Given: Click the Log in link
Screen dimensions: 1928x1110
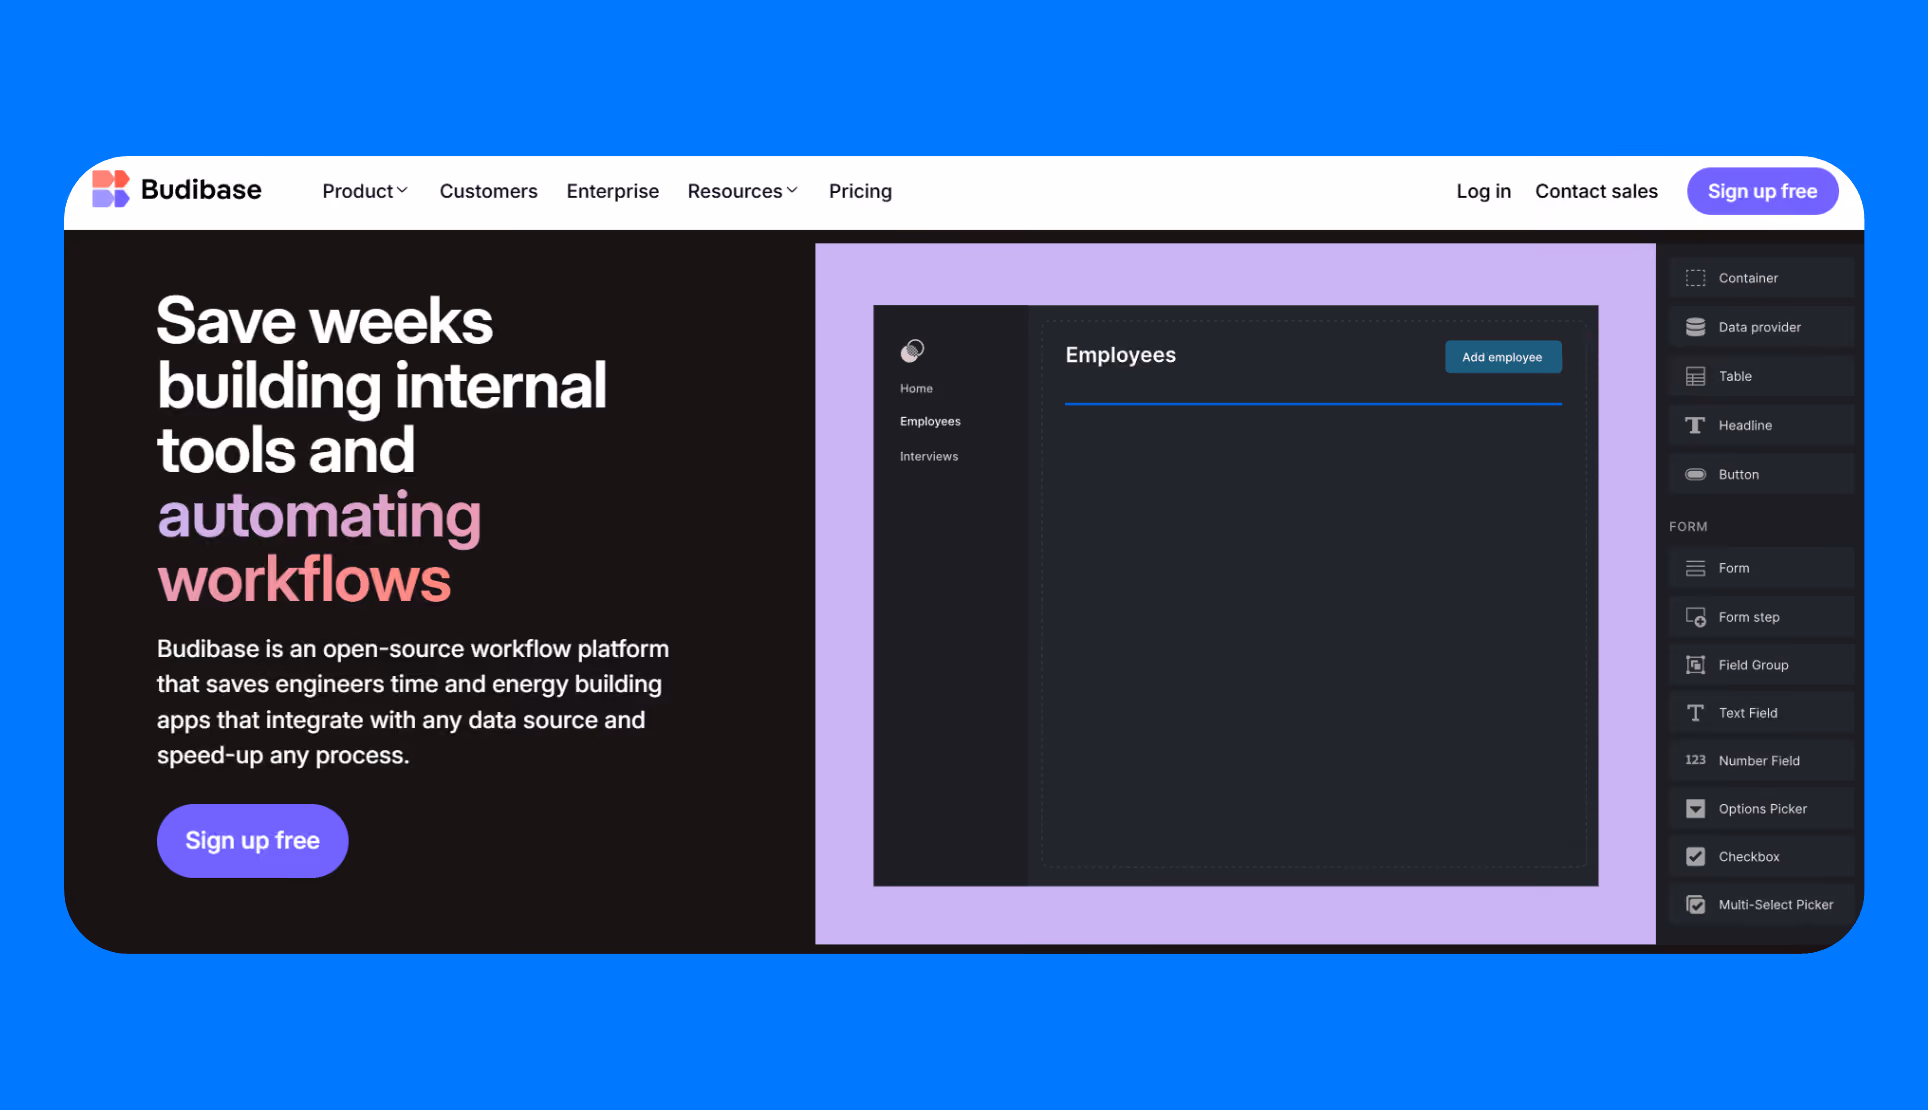Looking at the screenshot, I should [1483, 191].
